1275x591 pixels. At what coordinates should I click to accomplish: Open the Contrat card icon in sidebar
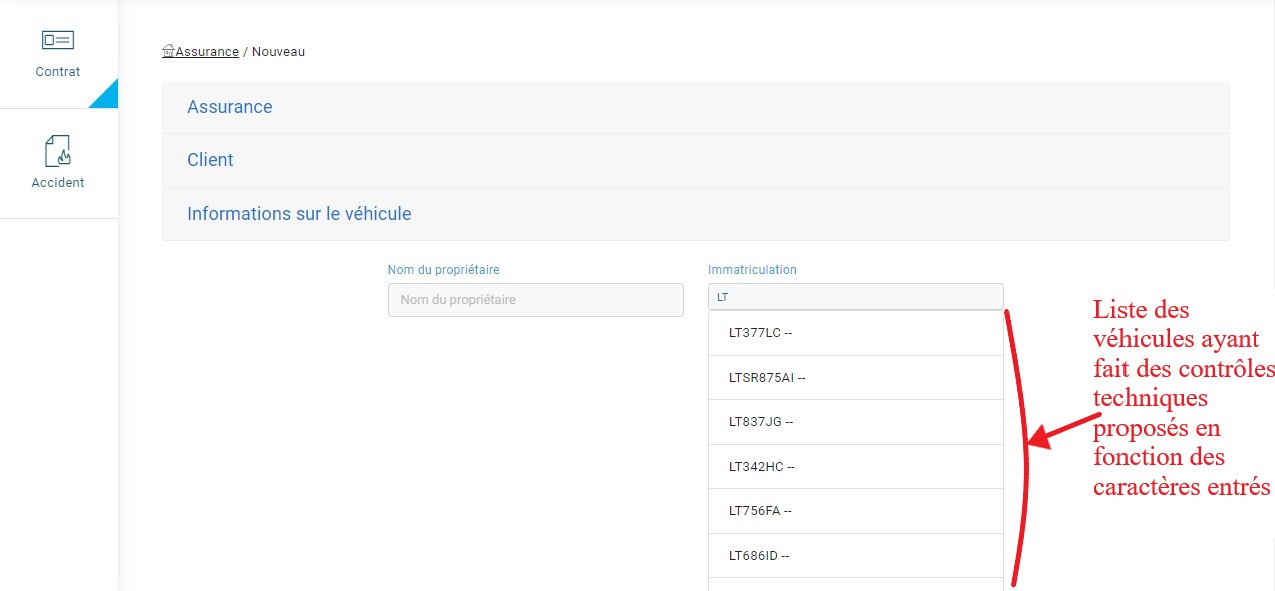[x=58, y=40]
